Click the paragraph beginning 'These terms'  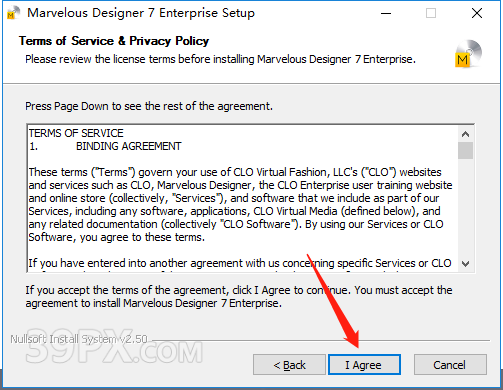click(240, 205)
